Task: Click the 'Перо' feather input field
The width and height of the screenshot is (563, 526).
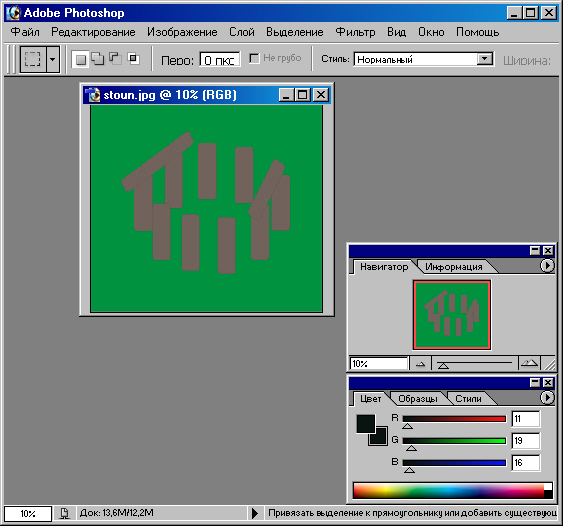Action: tap(219, 60)
